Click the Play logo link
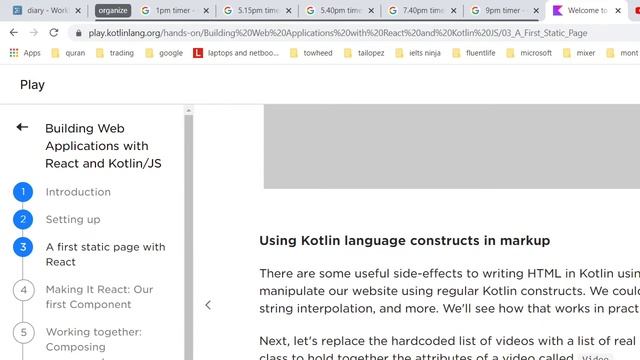640x360 pixels. point(32,84)
